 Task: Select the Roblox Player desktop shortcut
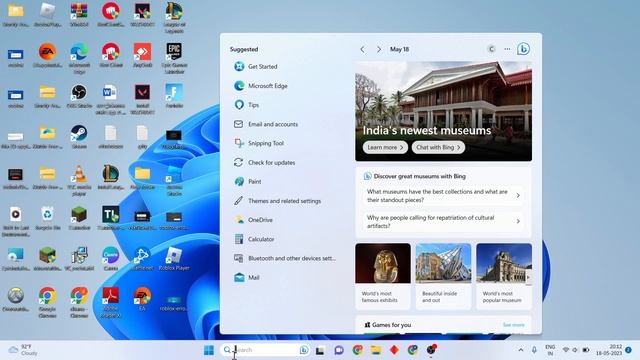(x=174, y=259)
